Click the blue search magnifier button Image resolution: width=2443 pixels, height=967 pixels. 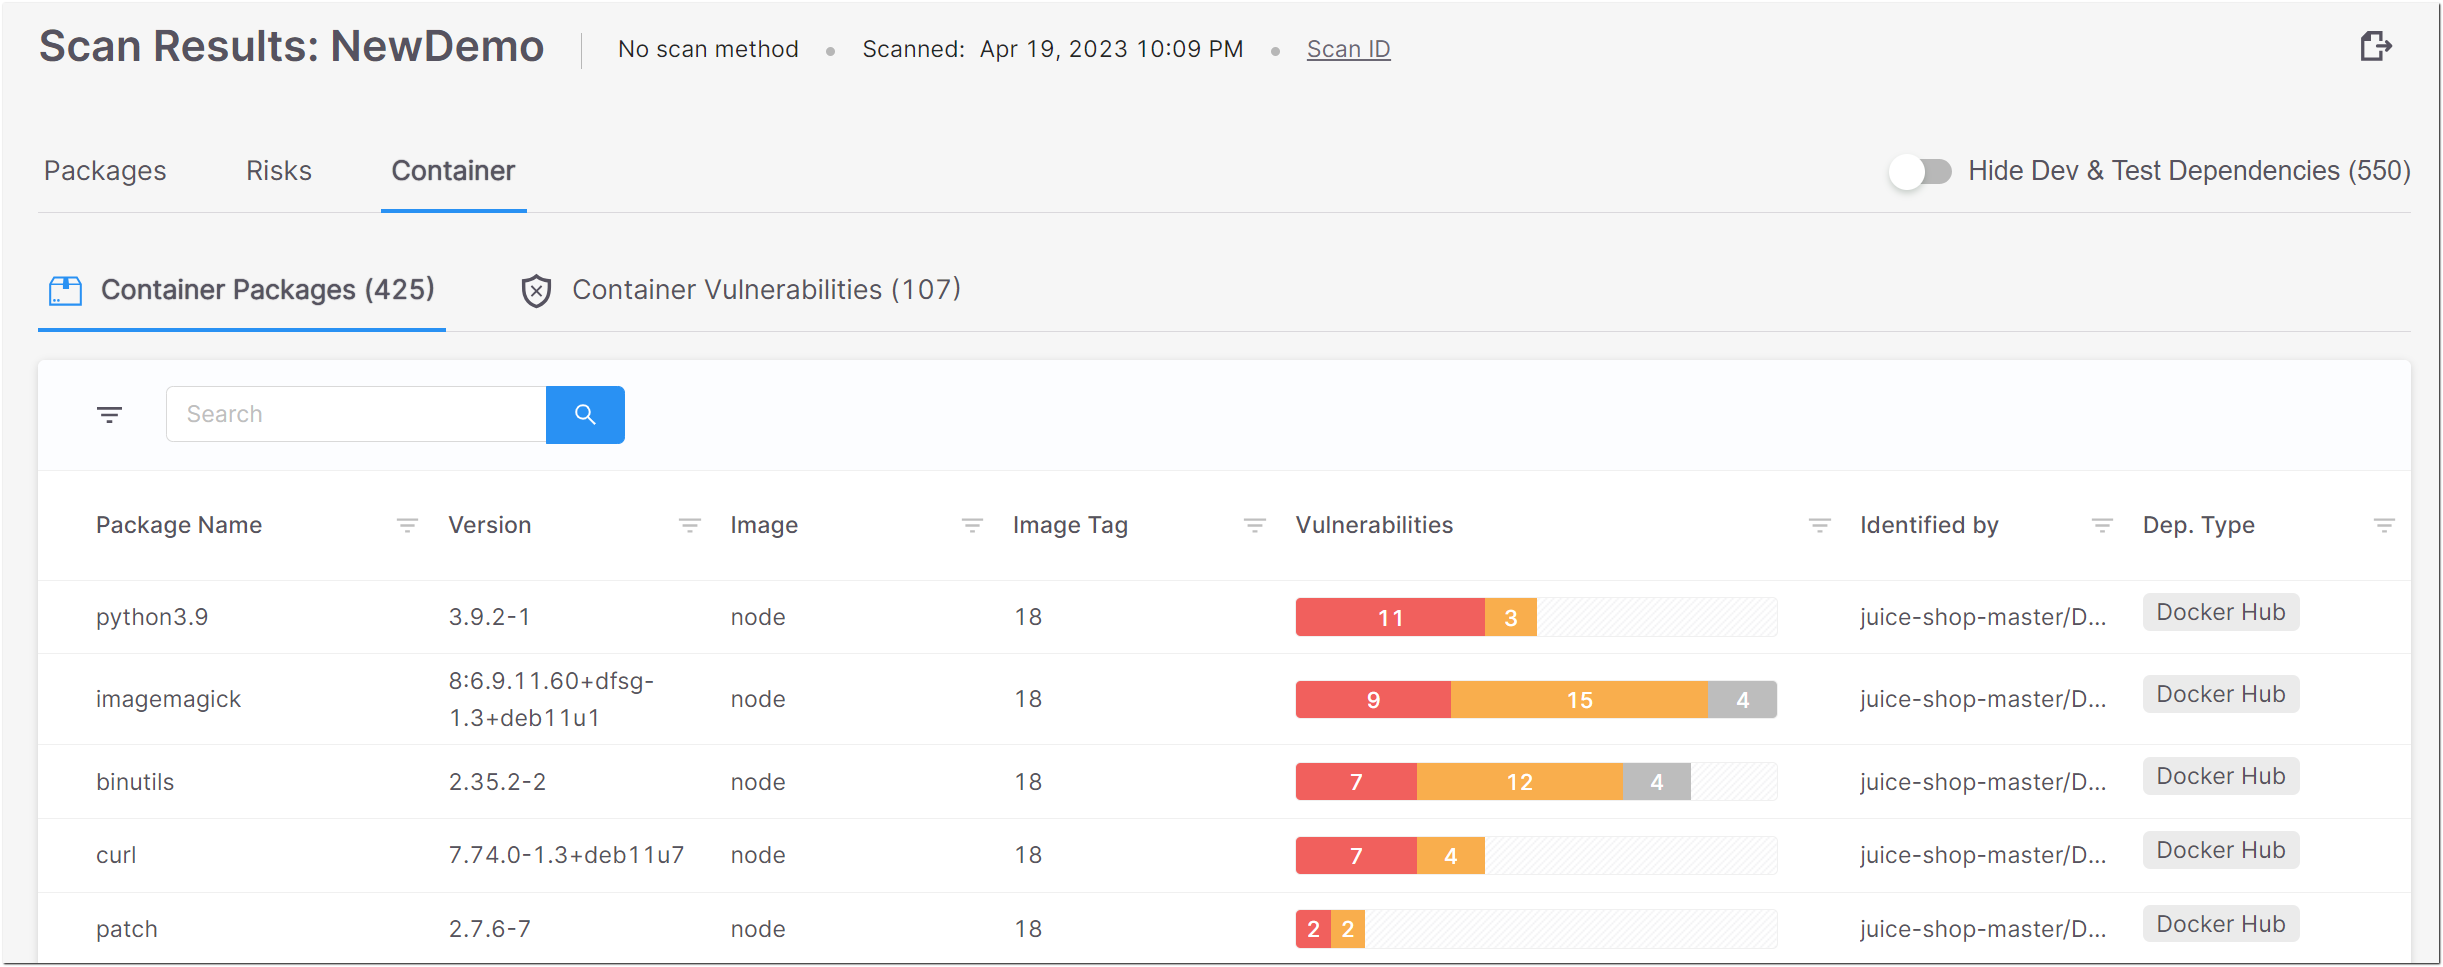[x=585, y=414]
